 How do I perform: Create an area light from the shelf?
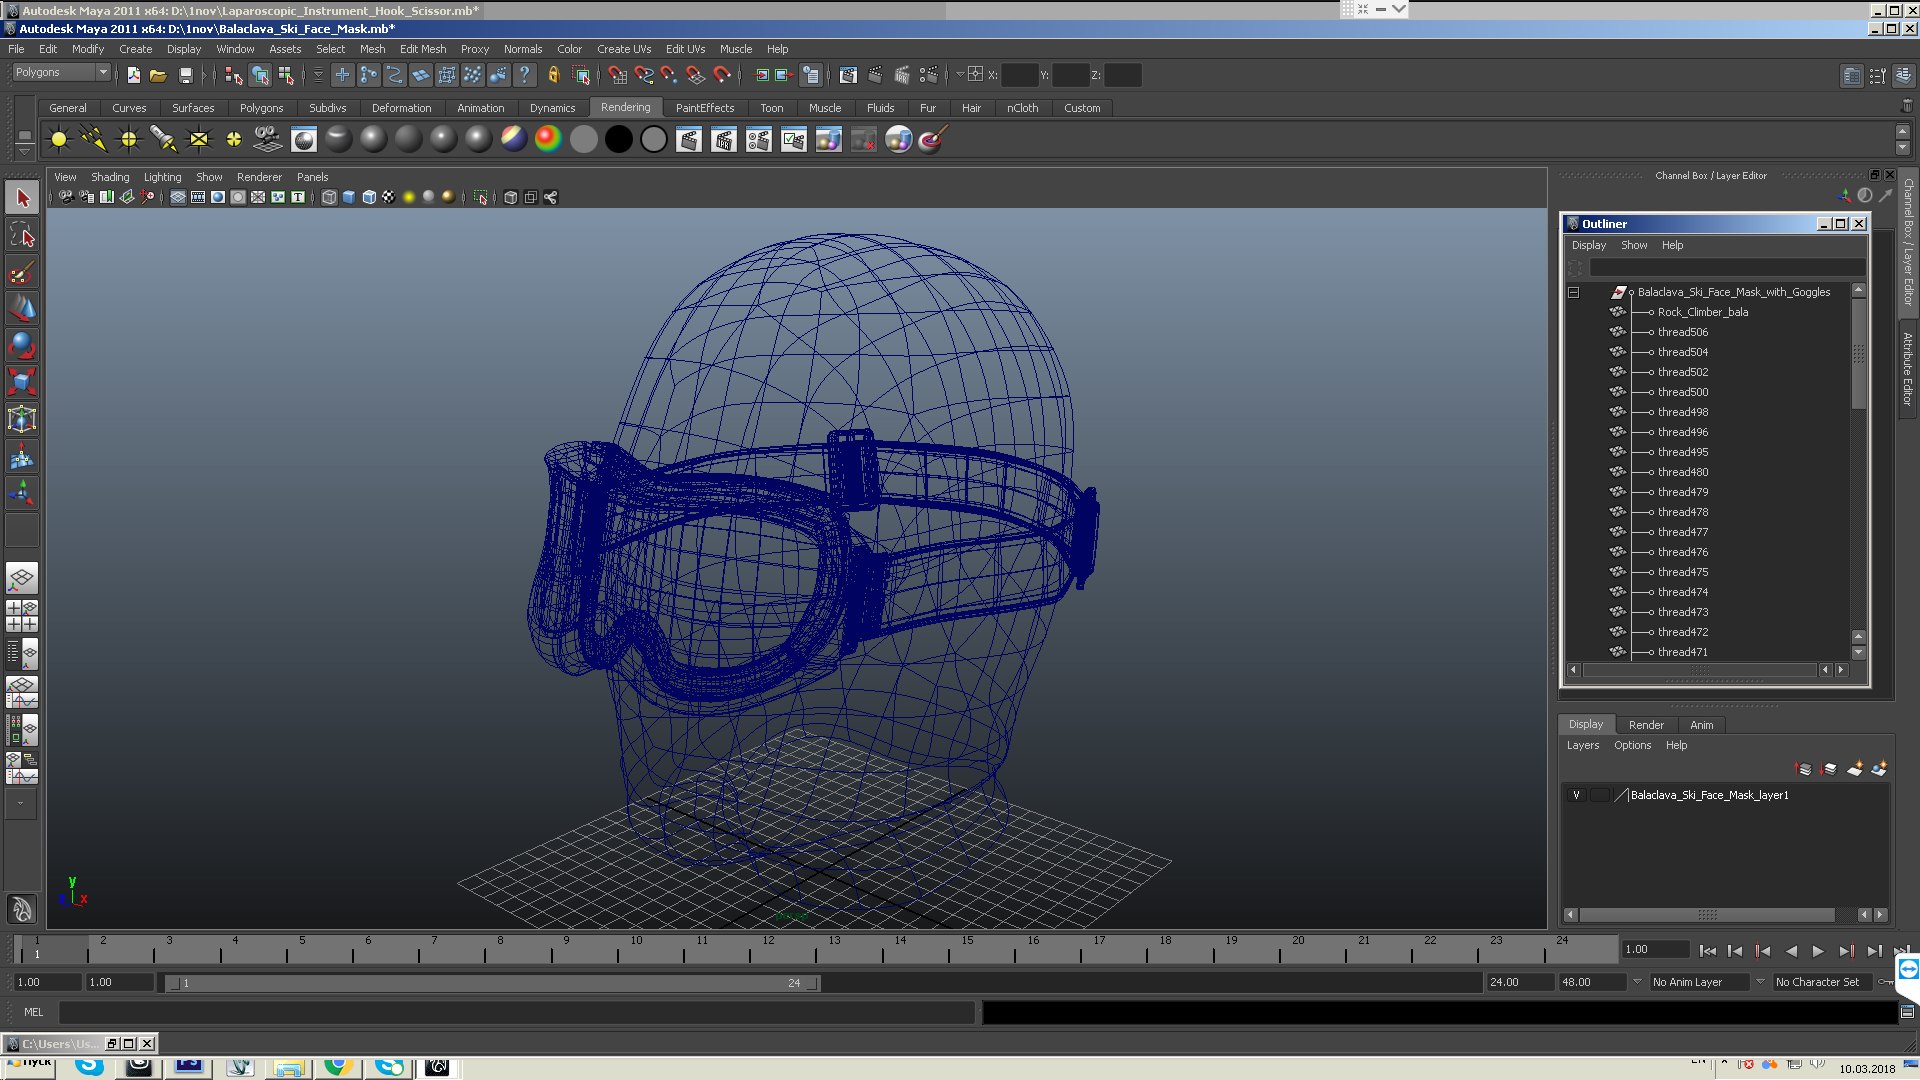click(199, 140)
